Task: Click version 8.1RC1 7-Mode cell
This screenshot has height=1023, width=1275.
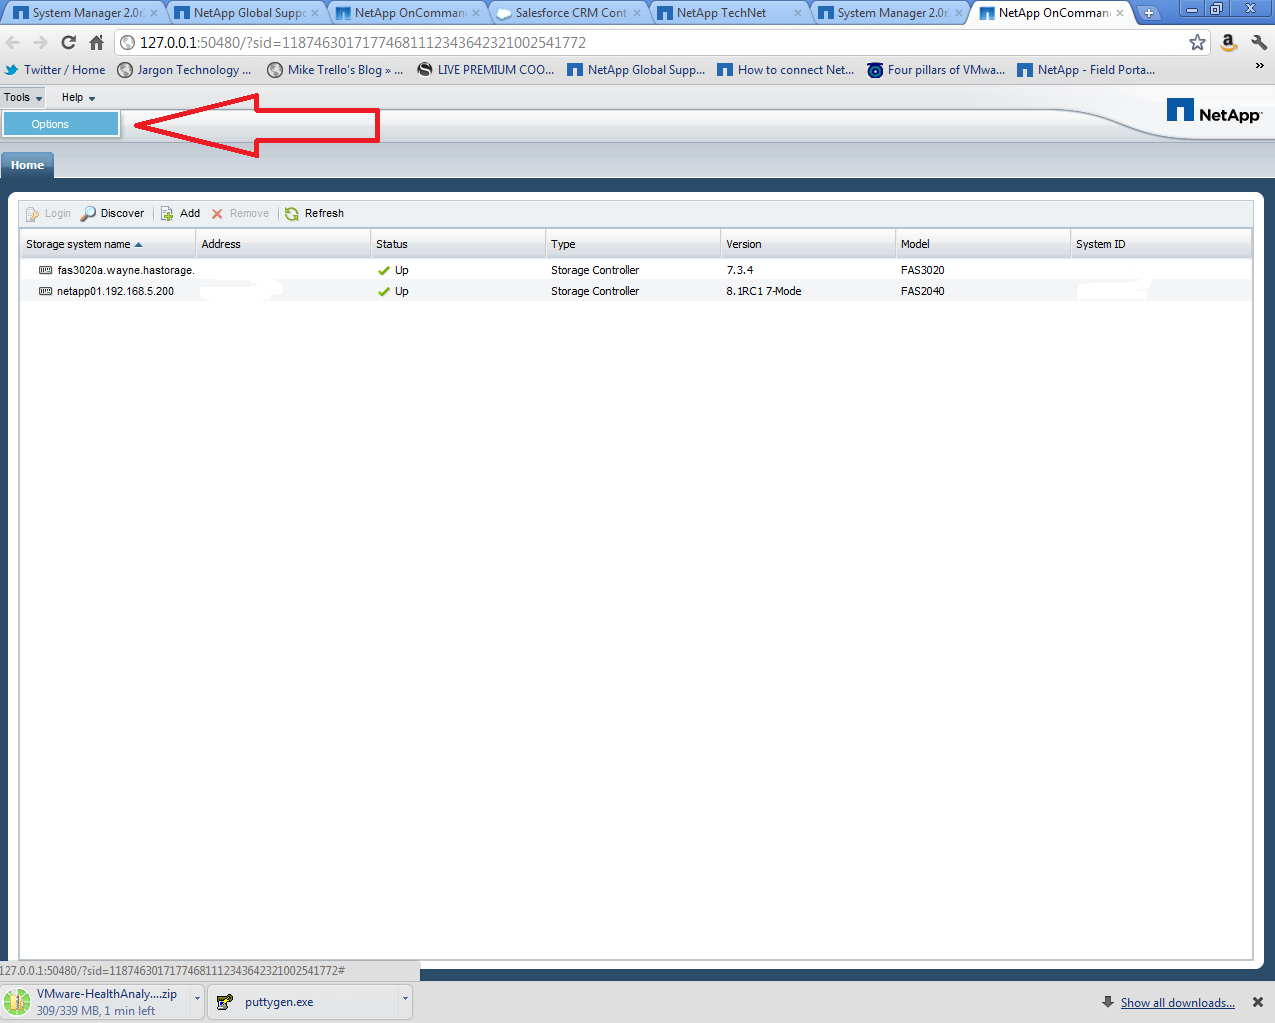Action: [x=763, y=291]
